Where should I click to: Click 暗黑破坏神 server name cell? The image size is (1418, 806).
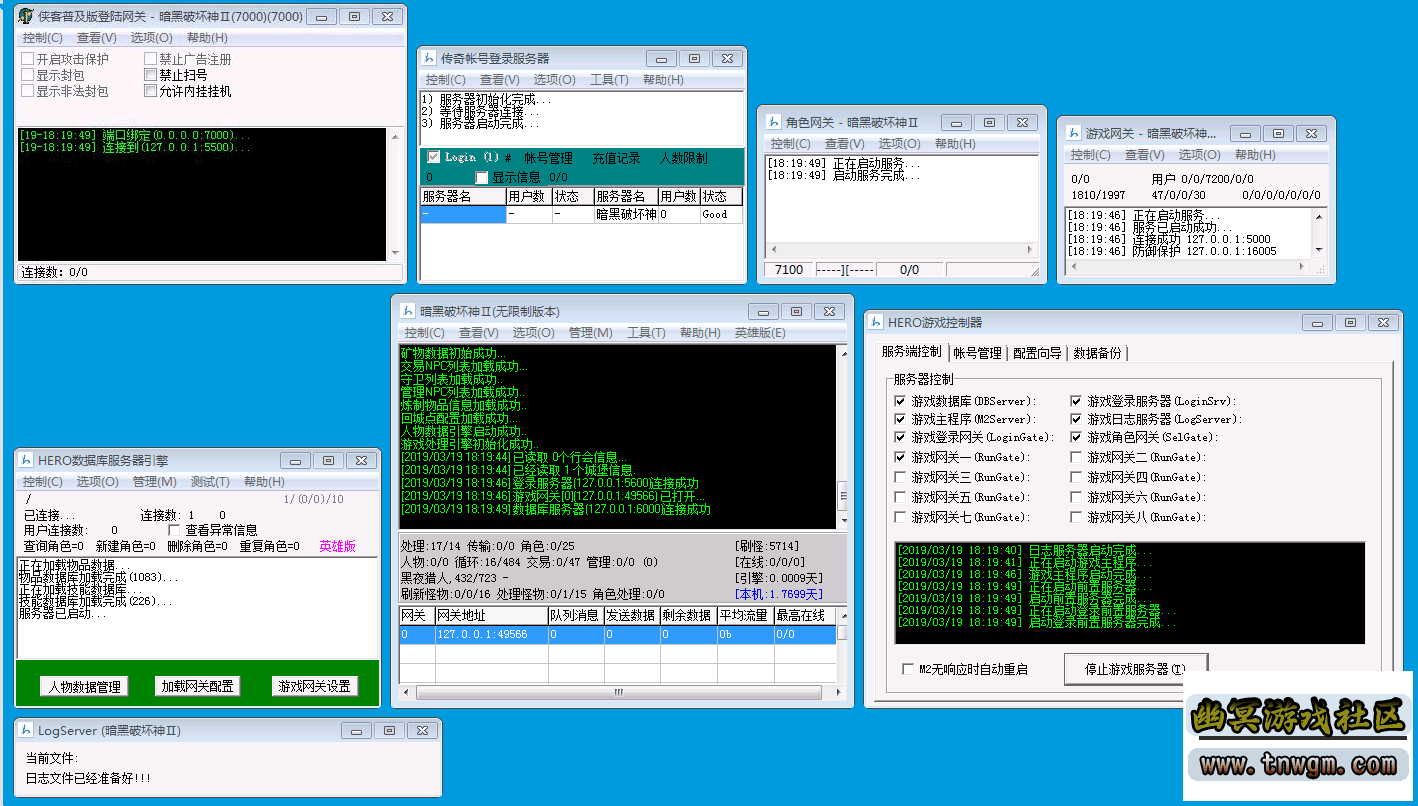[x=625, y=214]
